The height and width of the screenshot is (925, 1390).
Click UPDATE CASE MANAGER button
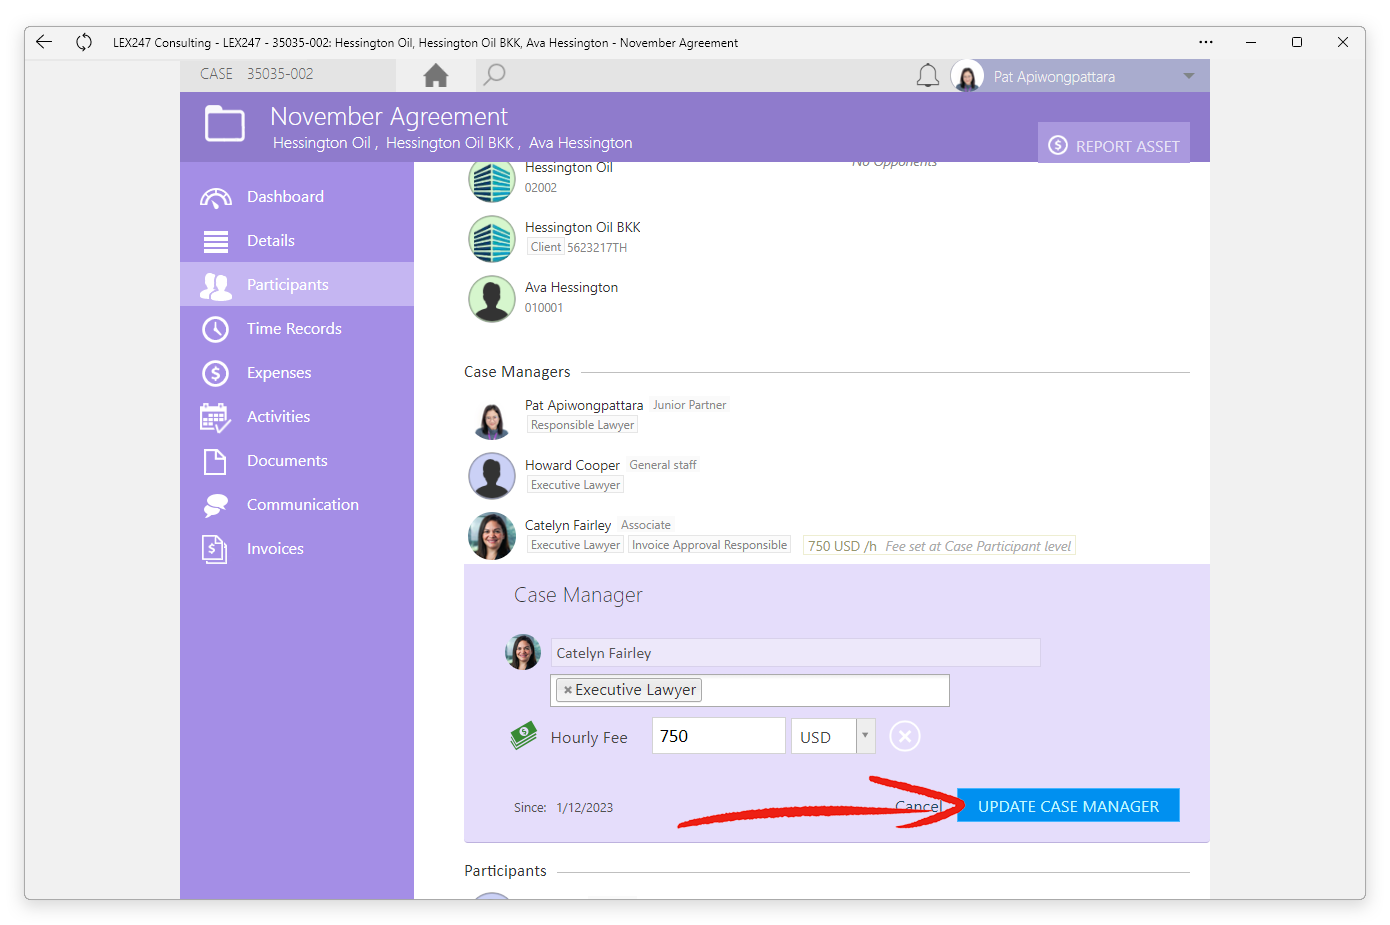[x=1068, y=806]
